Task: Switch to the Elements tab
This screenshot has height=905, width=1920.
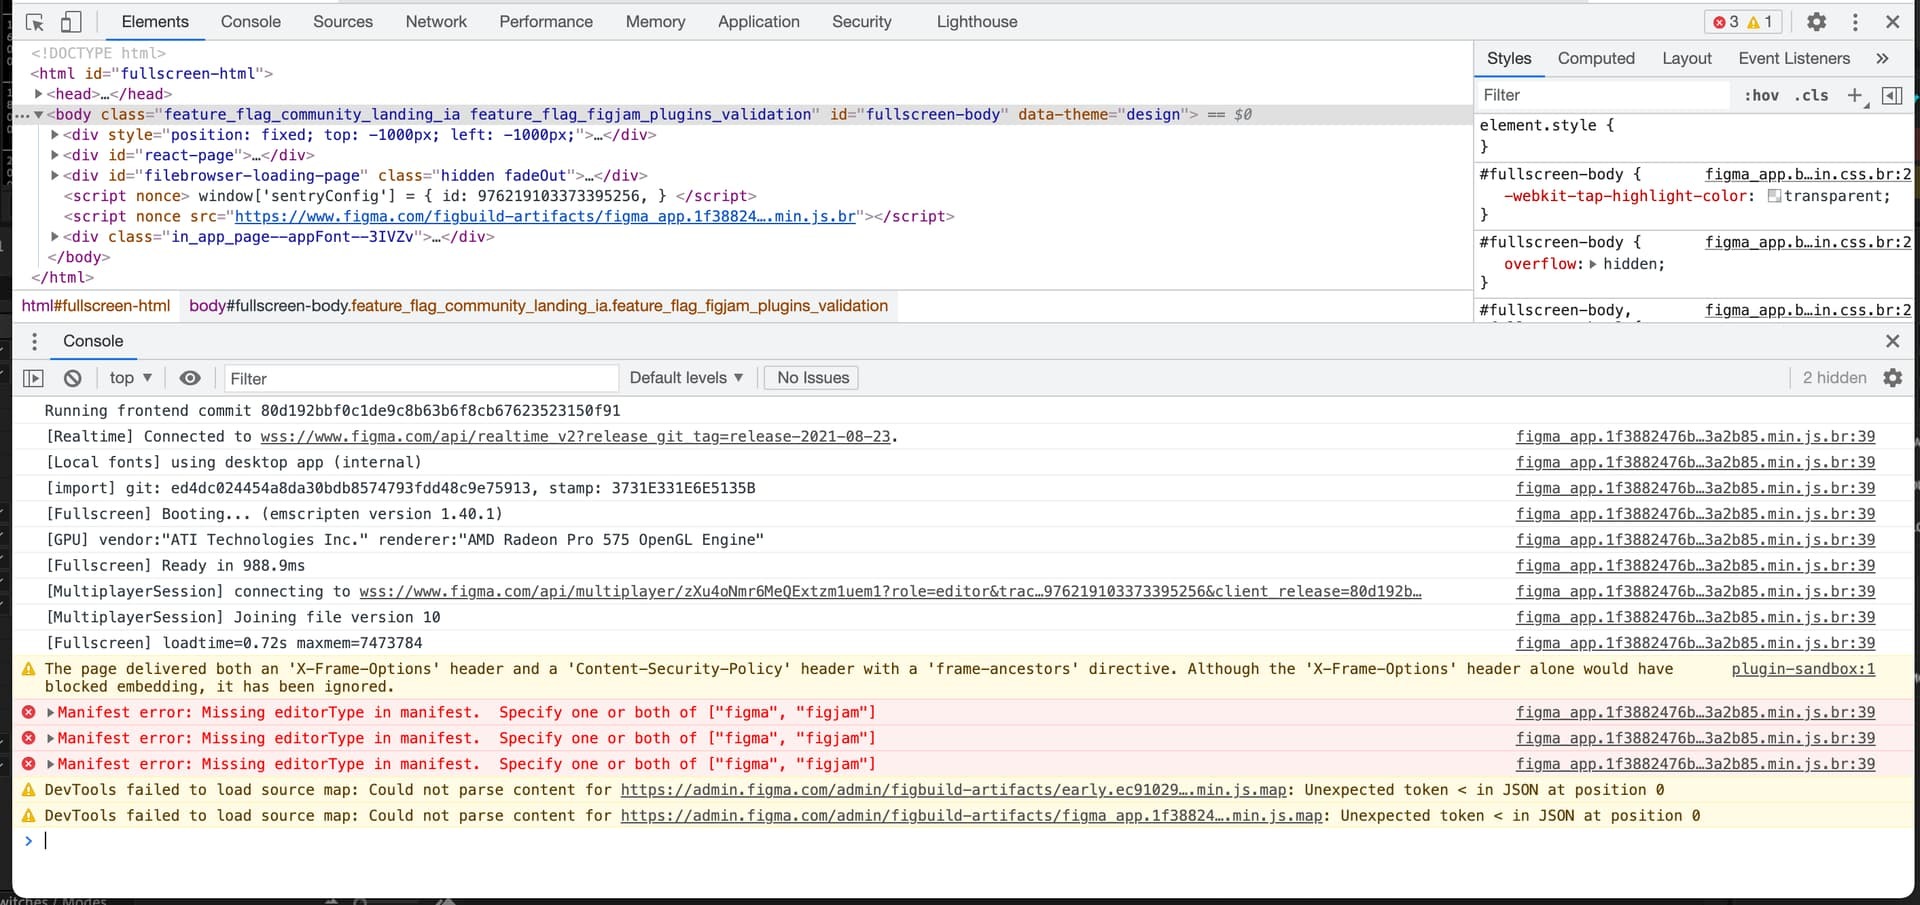Action: click(155, 22)
